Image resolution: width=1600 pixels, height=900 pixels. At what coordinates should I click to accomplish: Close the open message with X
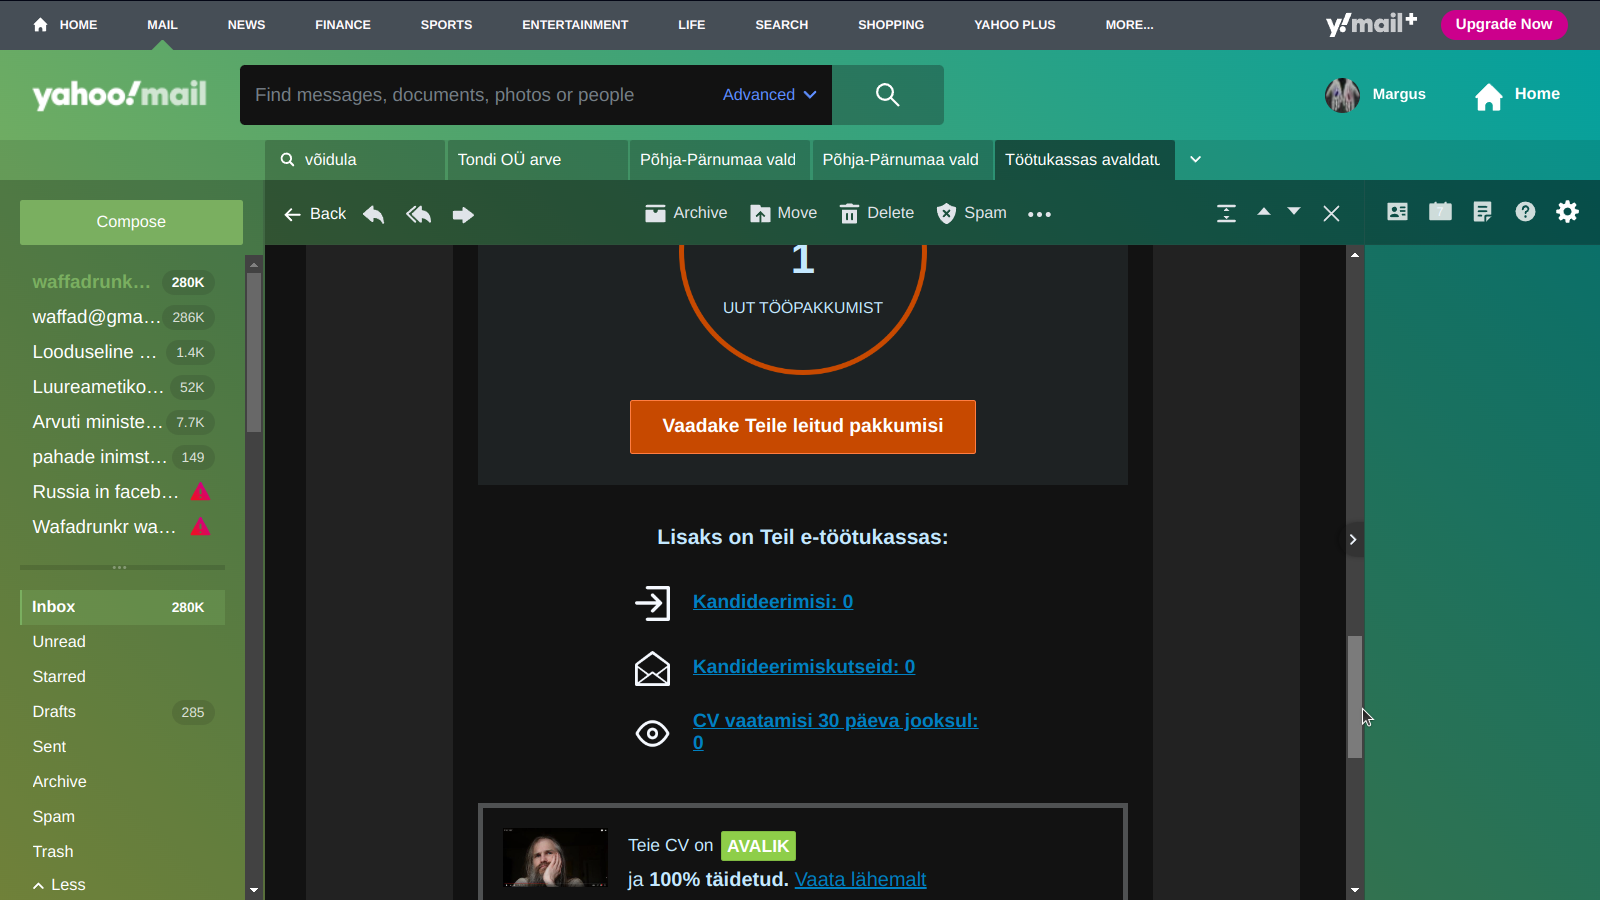point(1331,213)
